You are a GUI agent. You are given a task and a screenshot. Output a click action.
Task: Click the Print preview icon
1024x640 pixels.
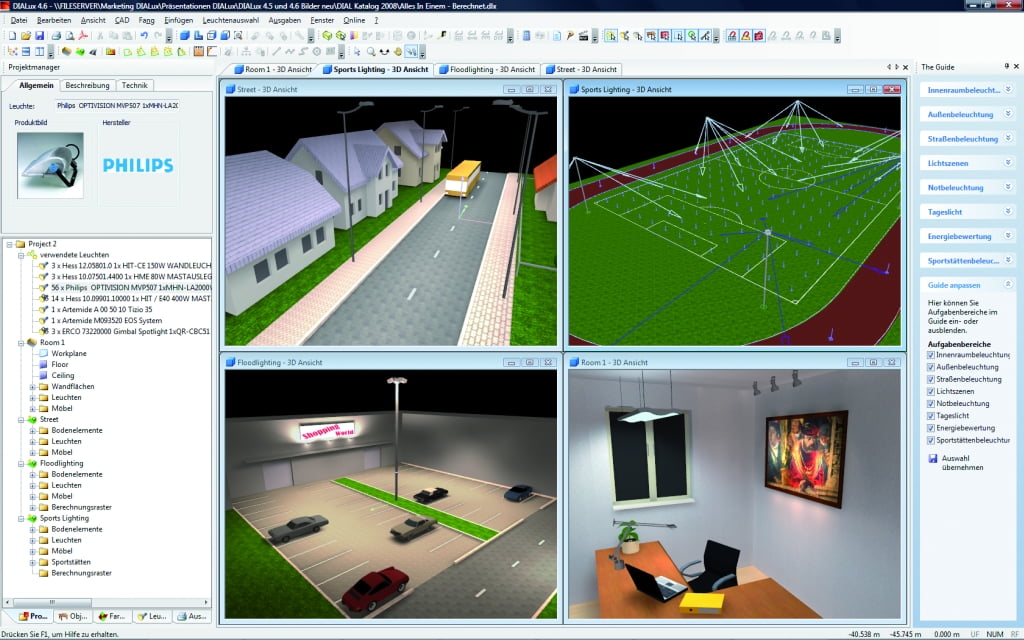[70, 36]
